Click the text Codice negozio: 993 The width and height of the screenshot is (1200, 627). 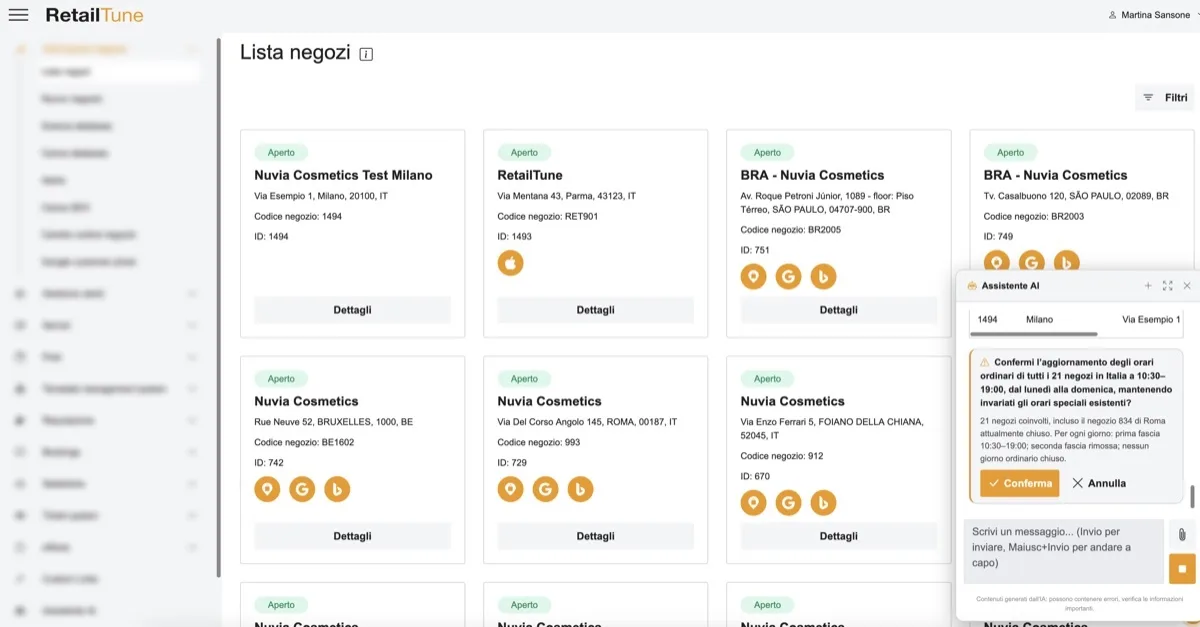pyautogui.click(x=538, y=442)
